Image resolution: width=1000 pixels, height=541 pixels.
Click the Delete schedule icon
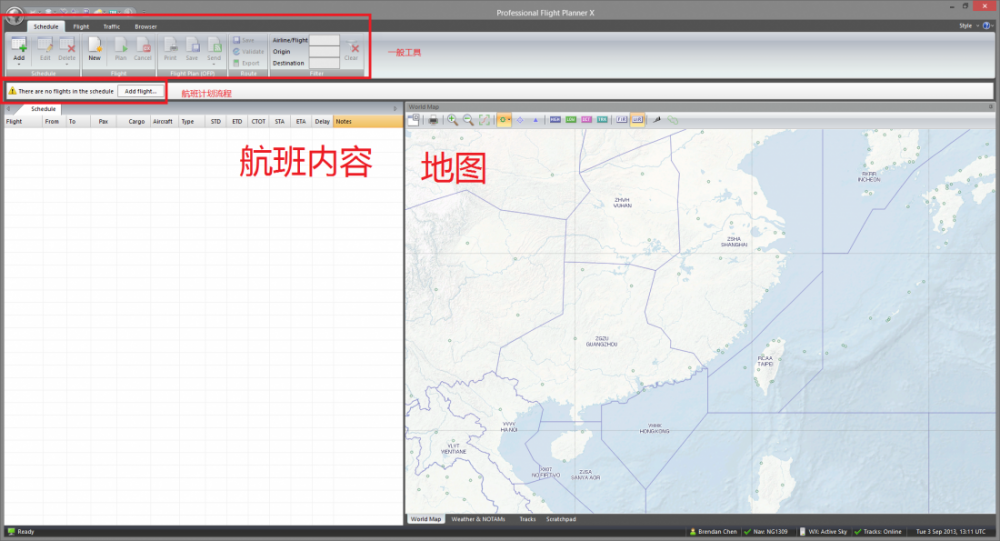pos(67,46)
